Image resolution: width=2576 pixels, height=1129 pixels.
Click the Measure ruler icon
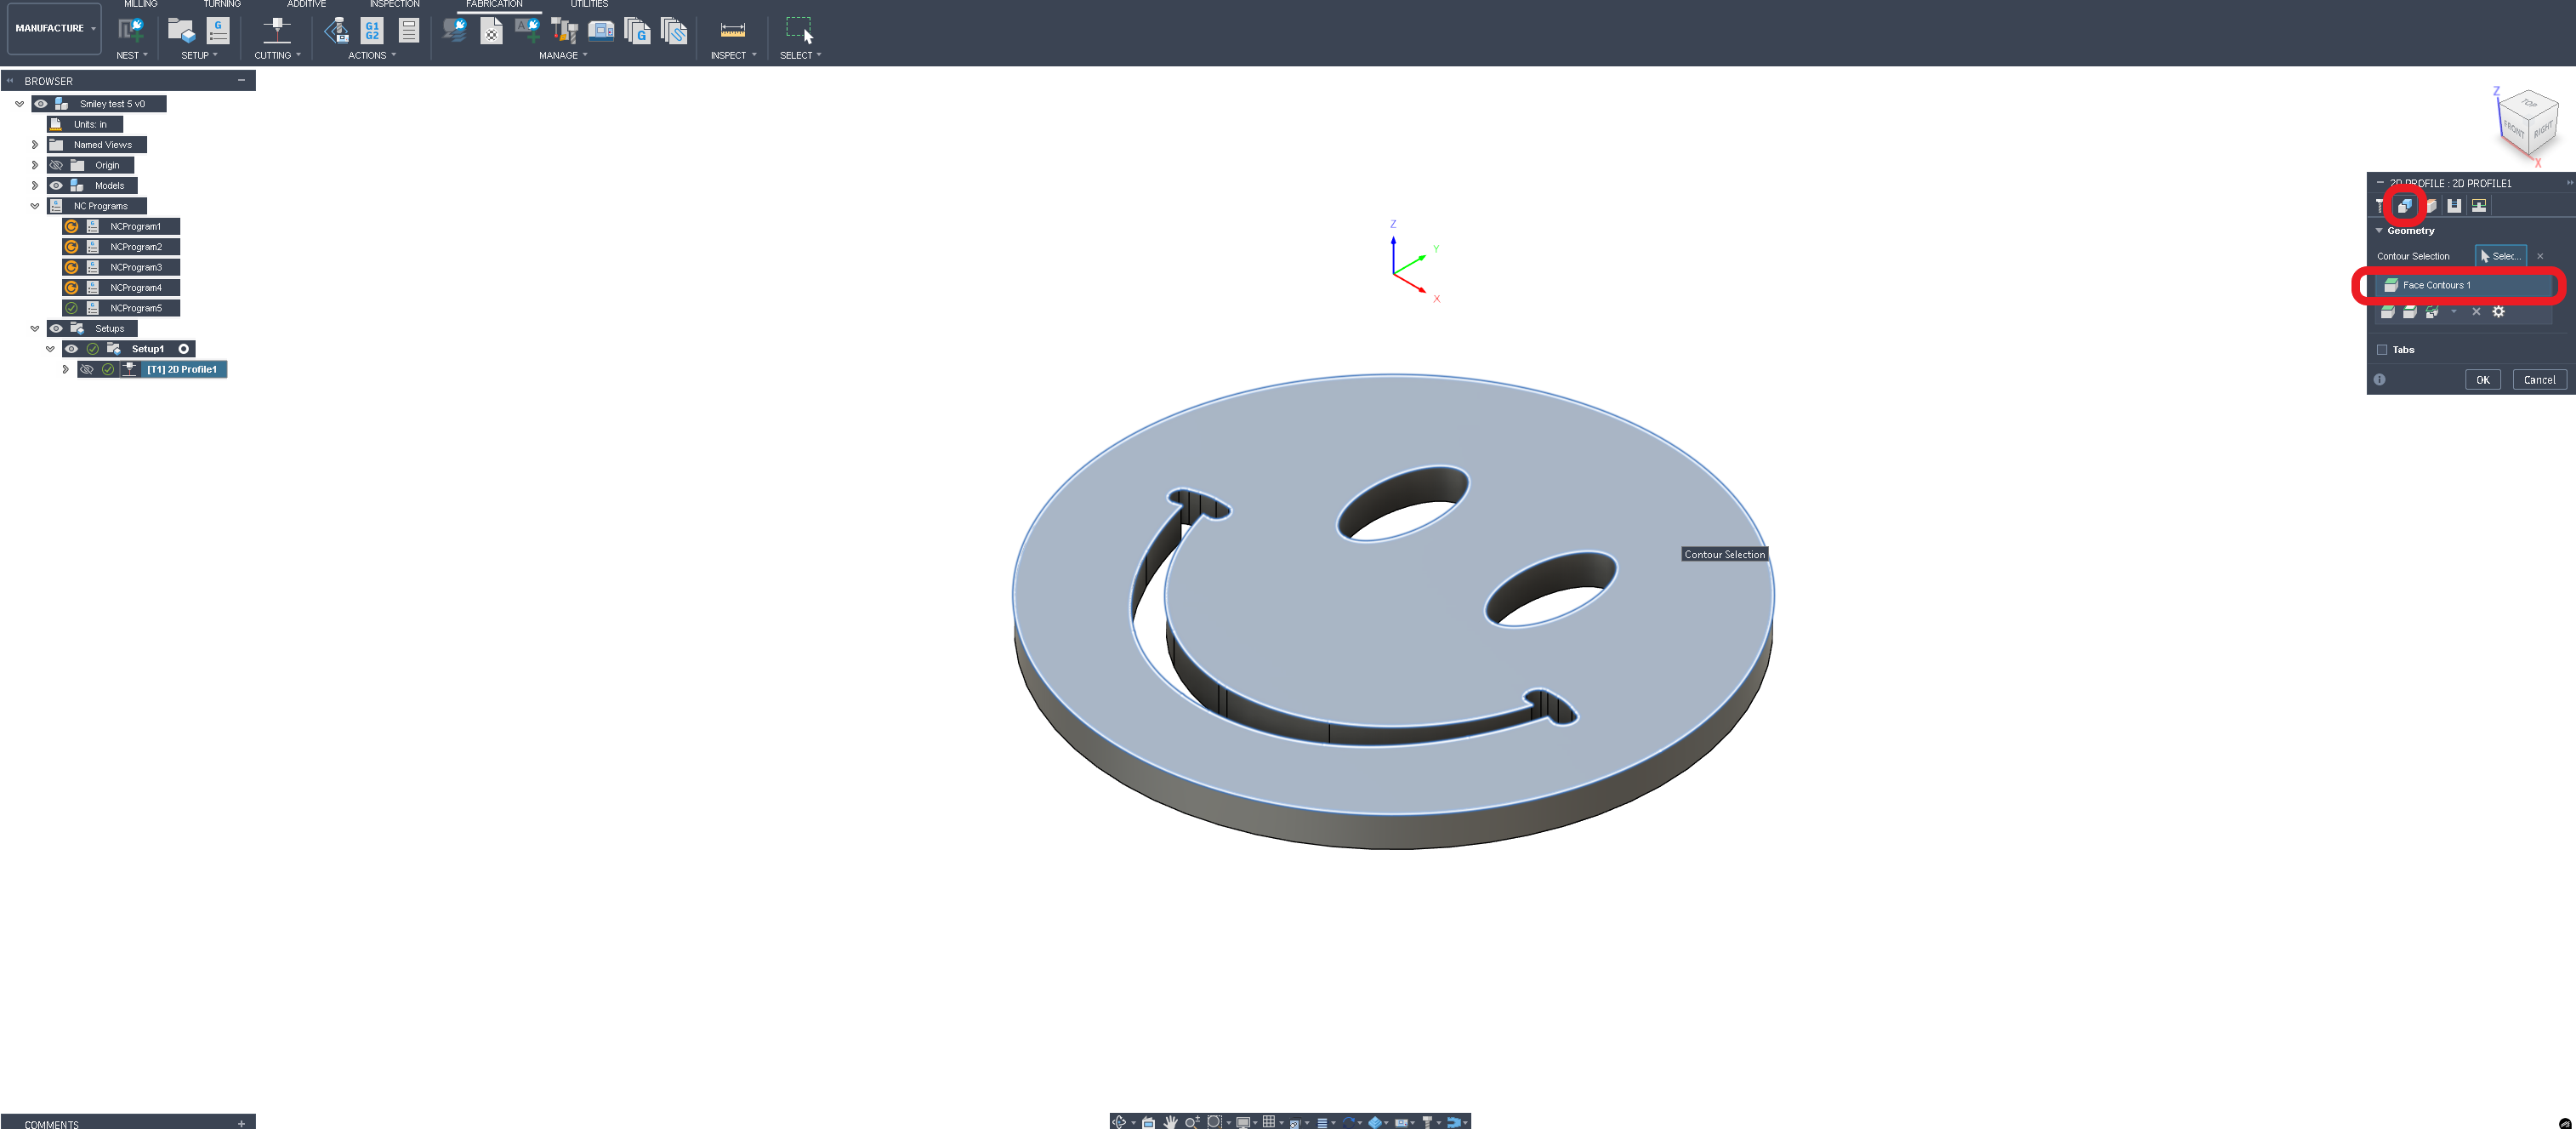[x=732, y=31]
